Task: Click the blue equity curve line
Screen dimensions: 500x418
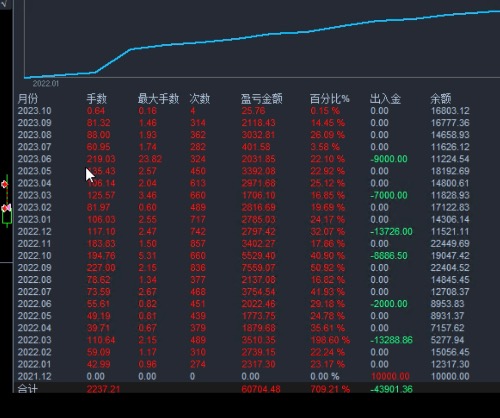Action: pyautogui.click(x=262, y=36)
